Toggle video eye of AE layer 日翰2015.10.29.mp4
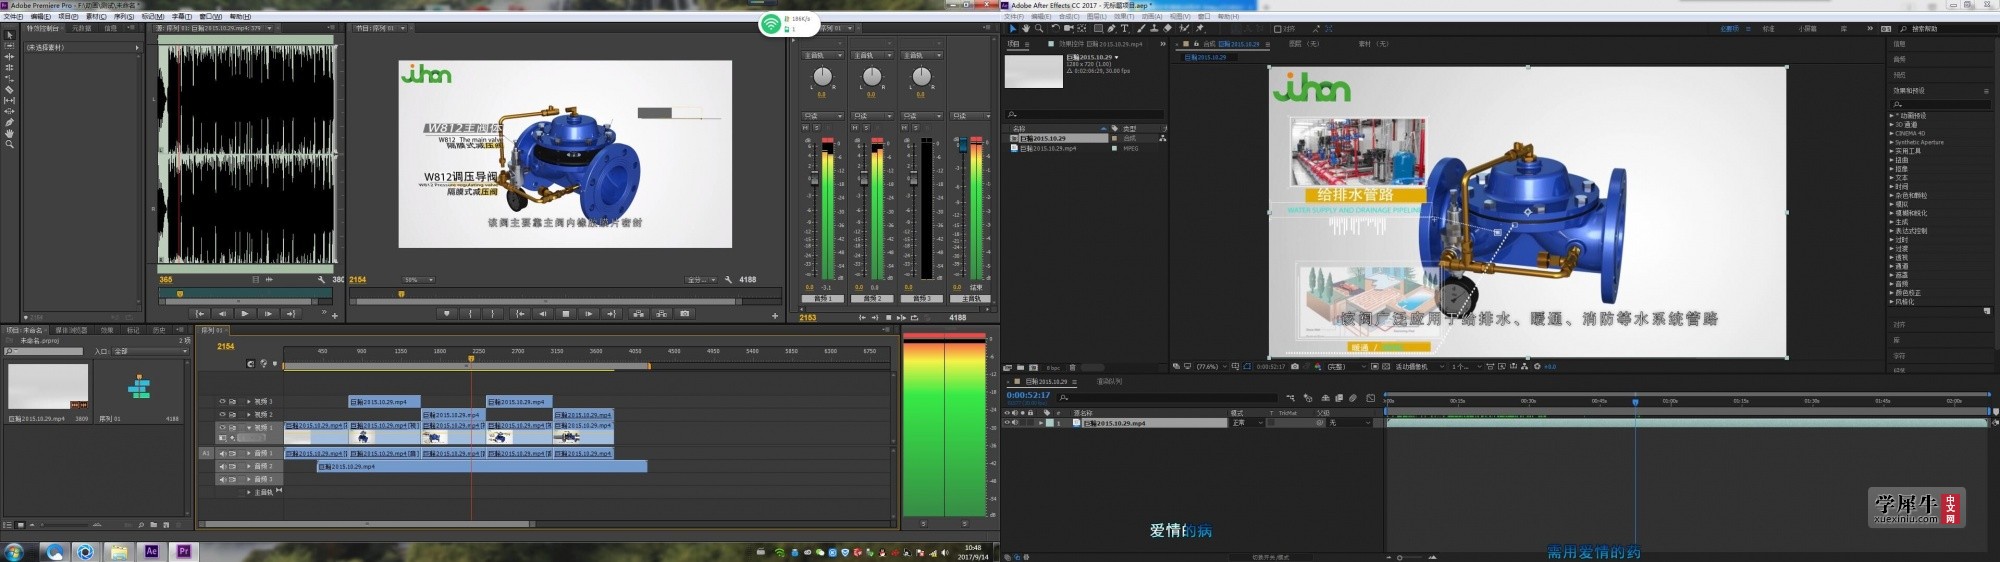 1007,422
